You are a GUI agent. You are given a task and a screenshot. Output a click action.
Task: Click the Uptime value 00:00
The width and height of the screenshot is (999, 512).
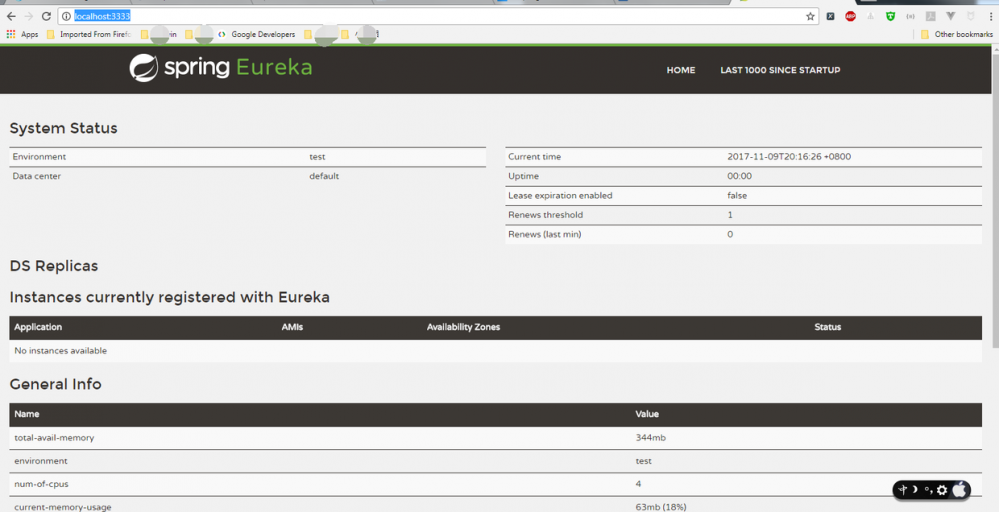tap(739, 176)
